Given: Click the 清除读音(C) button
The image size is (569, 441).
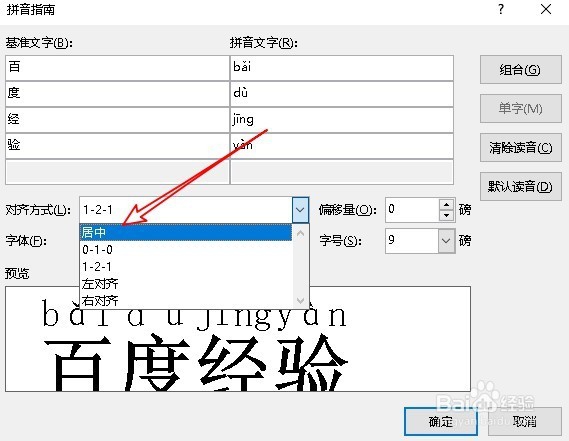Looking at the screenshot, I should (x=520, y=147).
